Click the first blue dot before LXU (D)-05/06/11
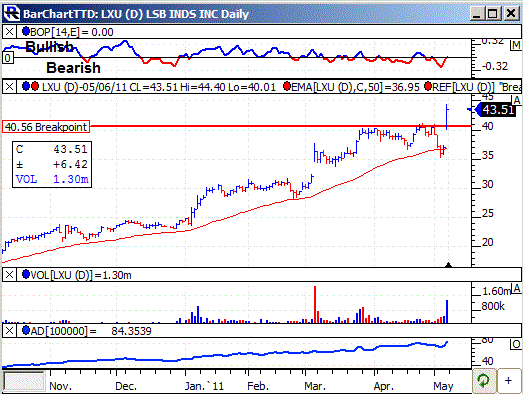Screen dimensions: 523x394 pyautogui.click(x=26, y=87)
